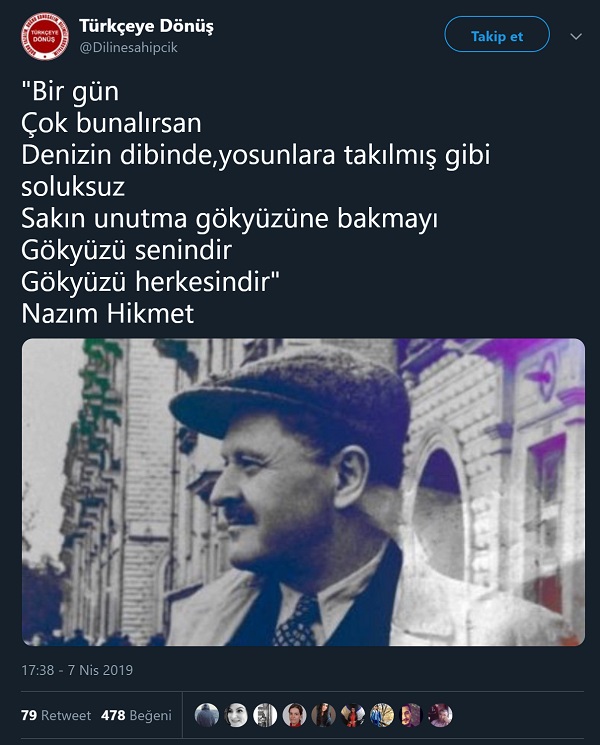Open third liker avatar with black-and-white street photo
600x745 pixels.
pos(265,715)
